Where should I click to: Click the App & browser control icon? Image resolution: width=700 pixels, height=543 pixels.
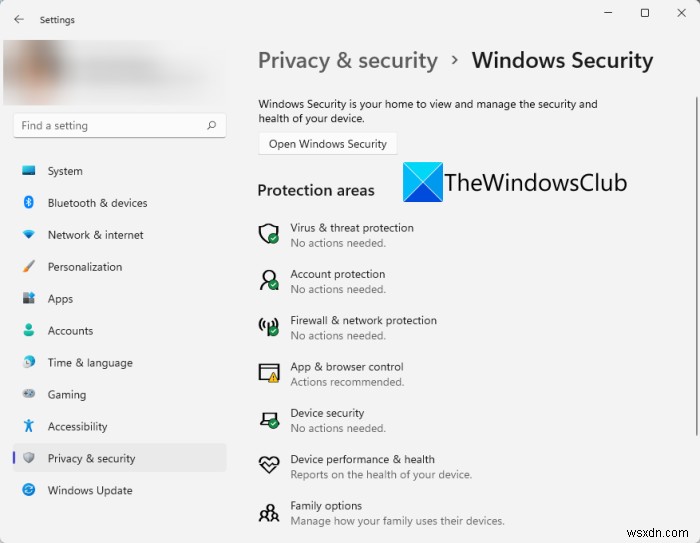click(x=268, y=373)
